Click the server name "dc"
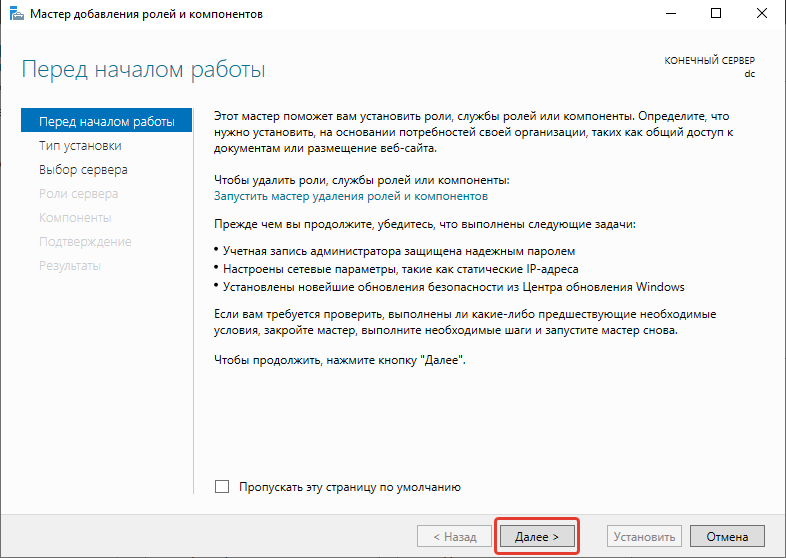The height and width of the screenshot is (558, 786). click(749, 74)
